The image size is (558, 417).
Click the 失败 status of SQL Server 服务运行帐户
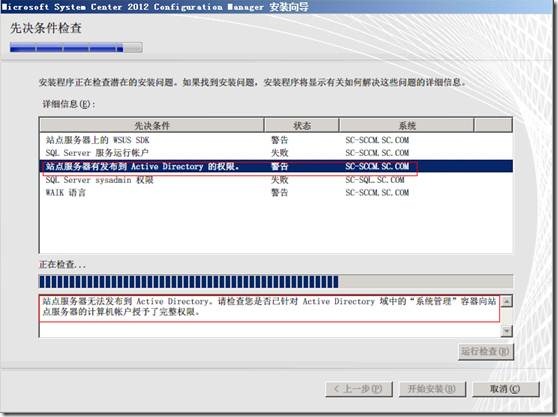click(280, 153)
